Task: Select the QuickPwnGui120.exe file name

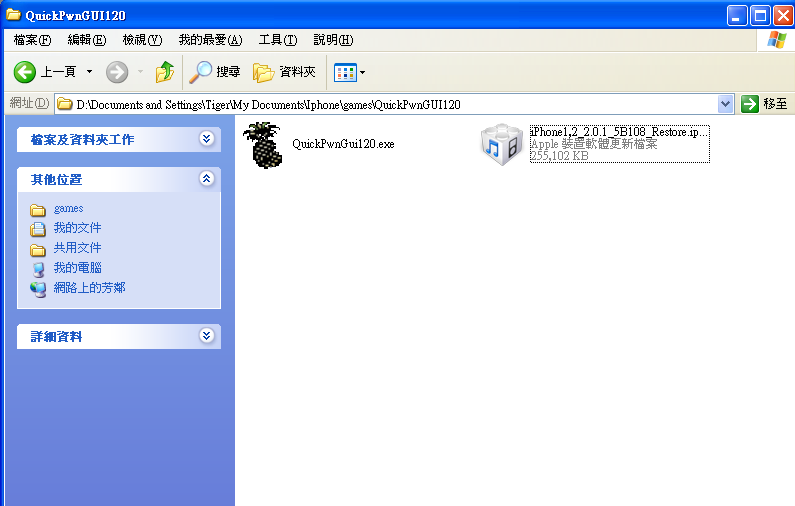Action: click(343, 144)
